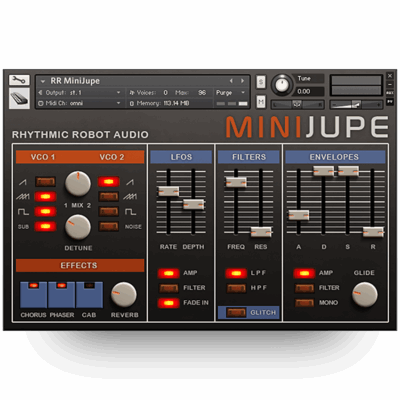Click the keyboard instrument icon

19,98
